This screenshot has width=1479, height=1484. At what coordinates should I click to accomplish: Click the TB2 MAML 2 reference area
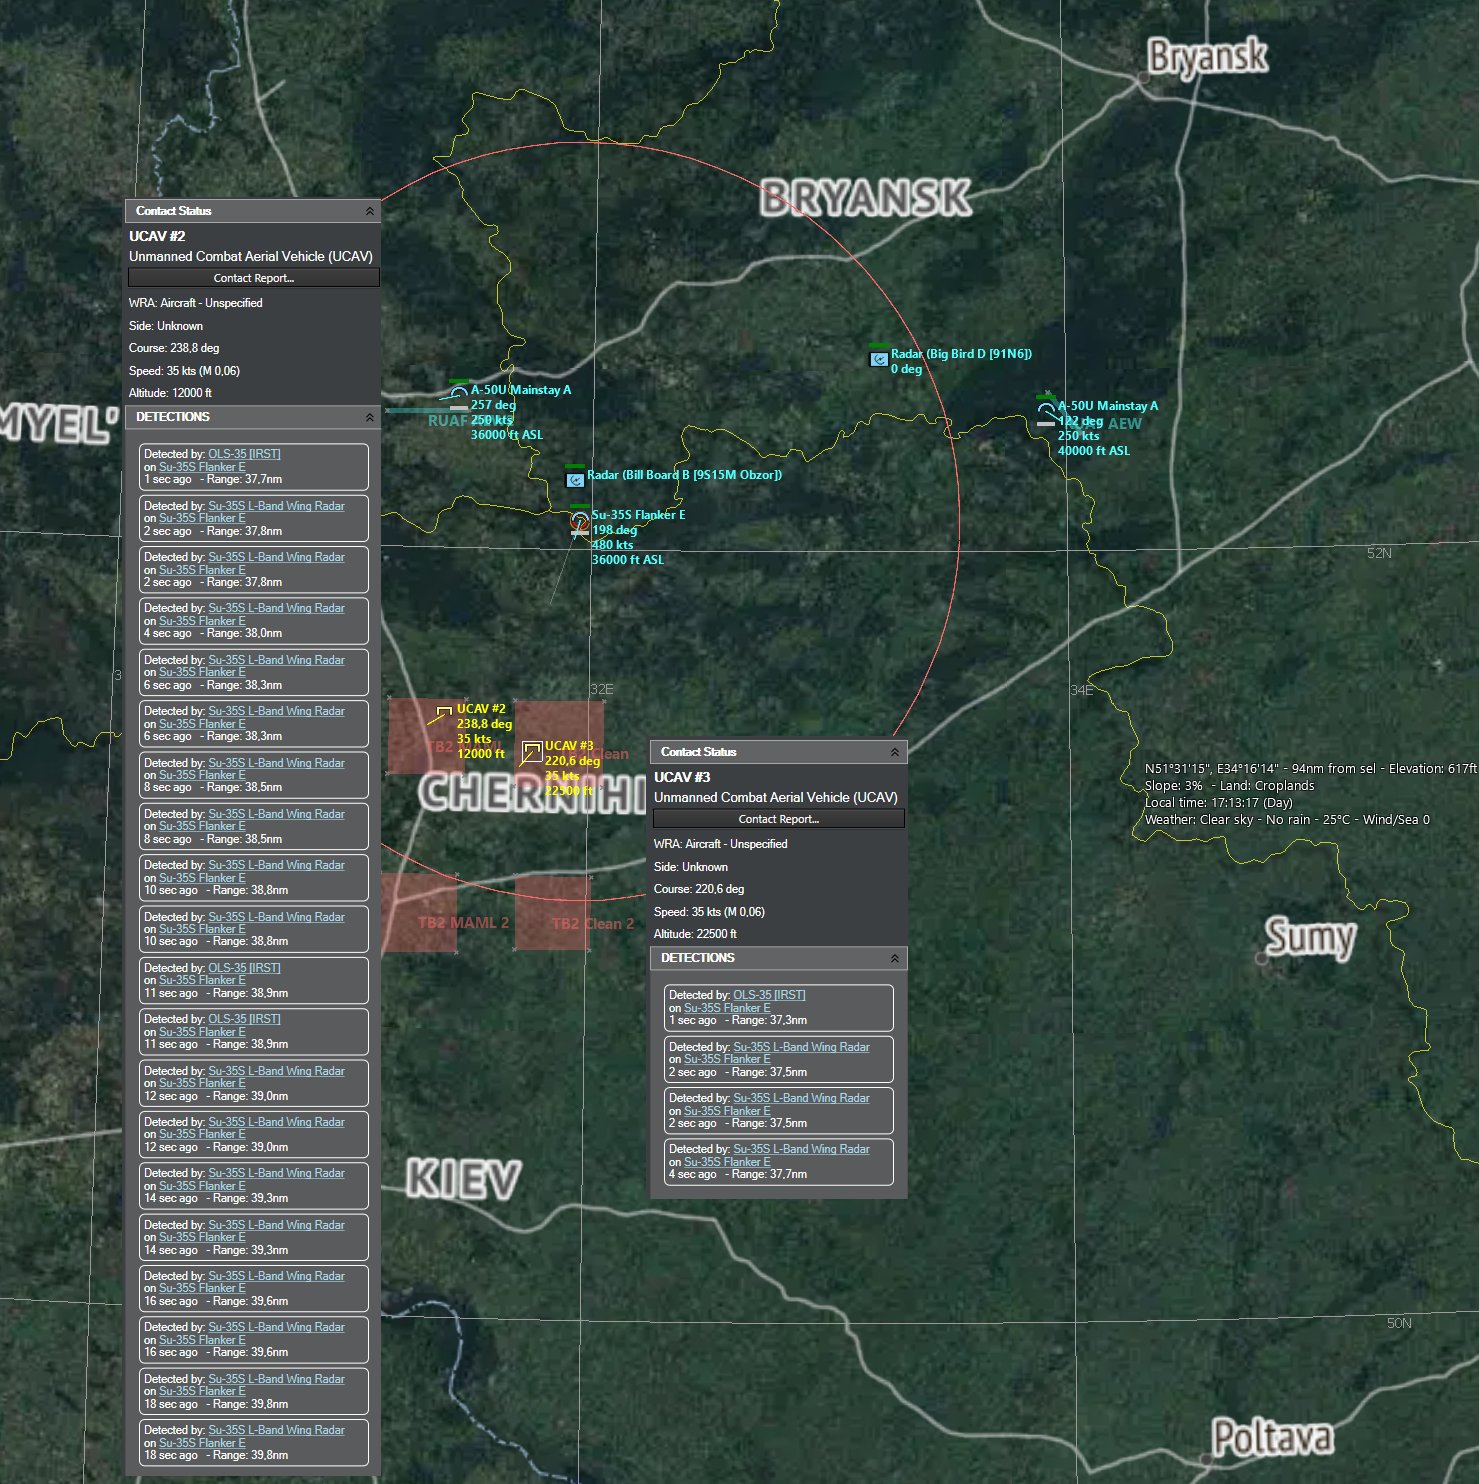tap(419, 913)
